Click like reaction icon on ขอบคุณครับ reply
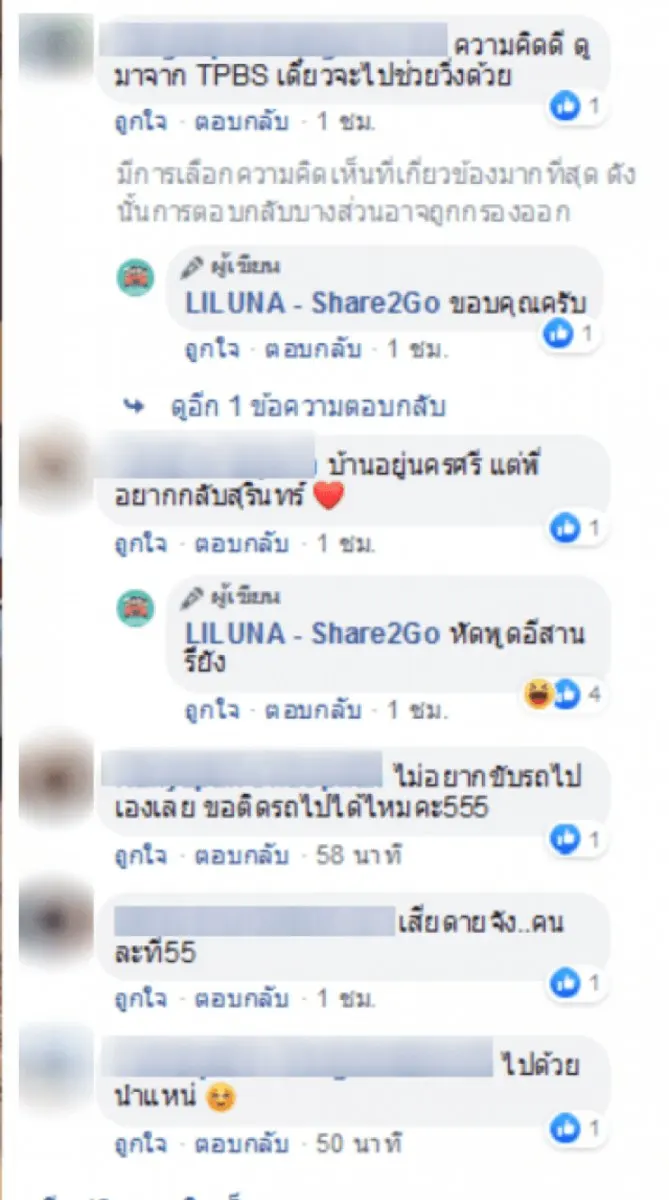Screen dimensions: 669x1200 (556, 335)
